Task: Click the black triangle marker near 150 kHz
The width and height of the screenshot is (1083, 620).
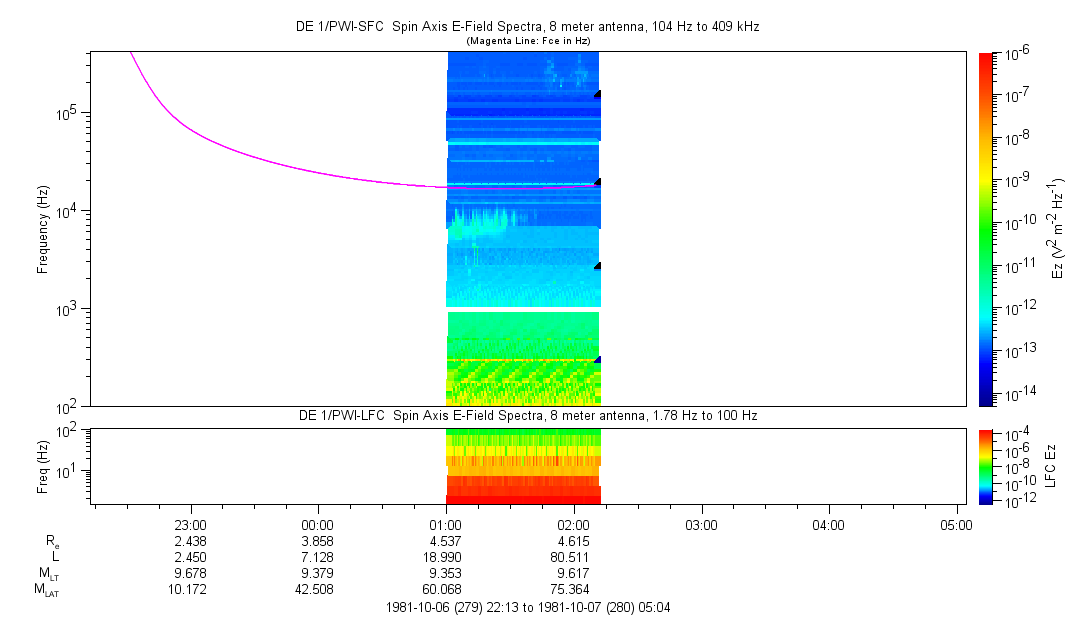Action: click(x=597, y=94)
